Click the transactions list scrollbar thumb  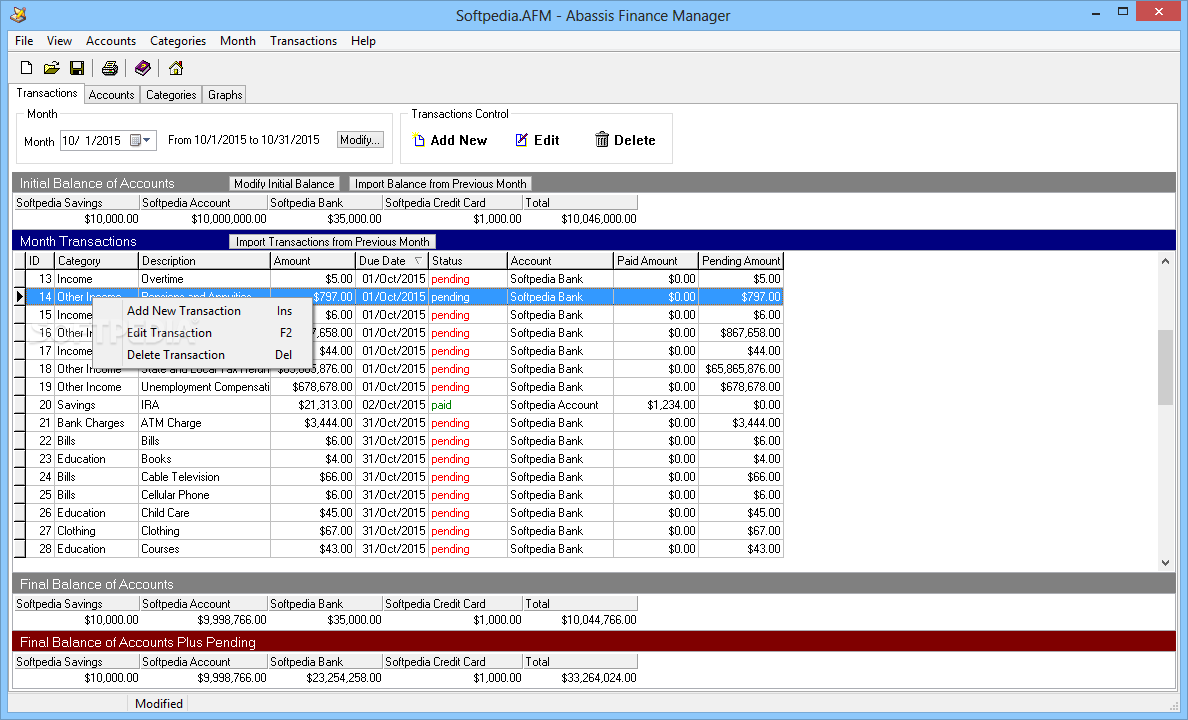[x=1165, y=368]
